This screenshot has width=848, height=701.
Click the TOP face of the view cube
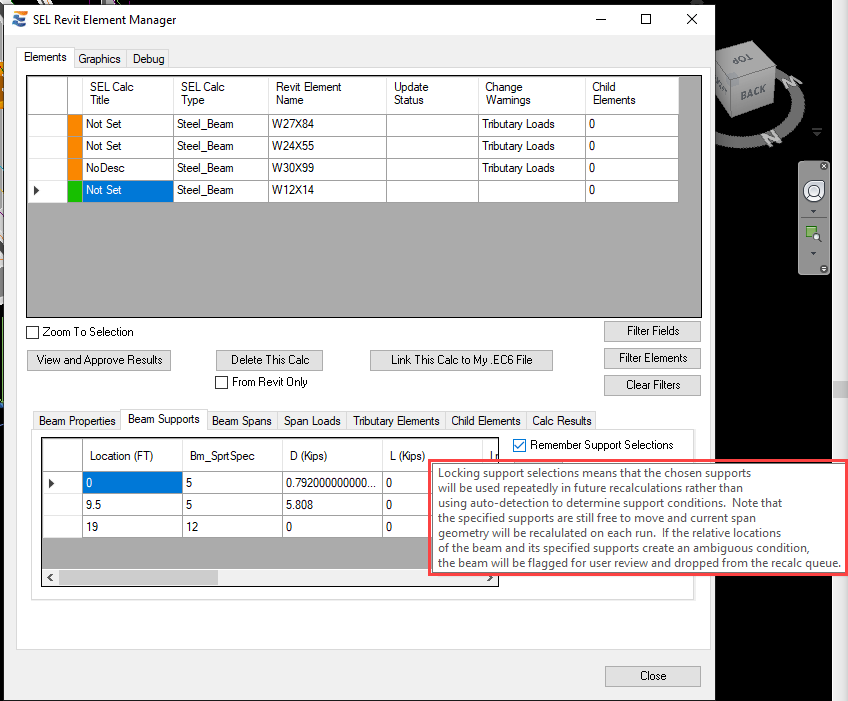point(743,59)
